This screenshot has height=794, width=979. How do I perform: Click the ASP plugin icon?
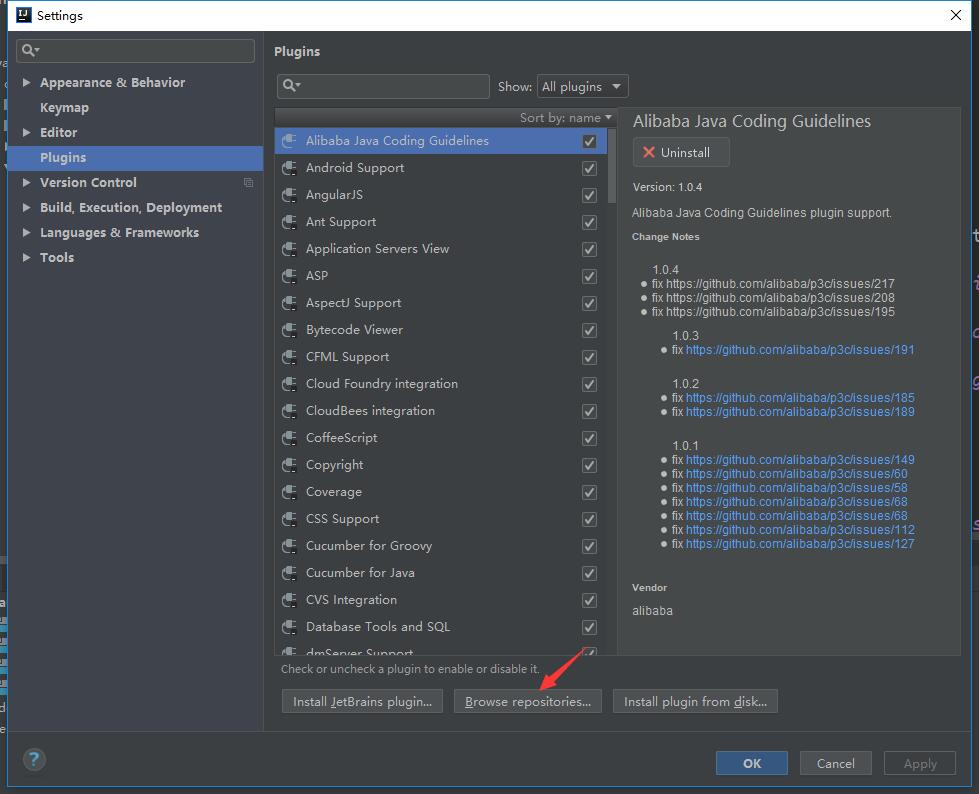click(289, 276)
